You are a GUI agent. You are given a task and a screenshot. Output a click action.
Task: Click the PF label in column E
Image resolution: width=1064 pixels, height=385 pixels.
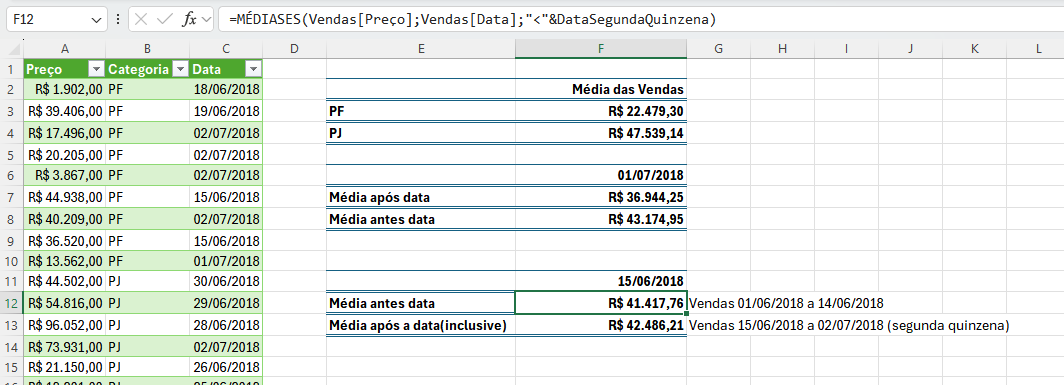pyautogui.click(x=421, y=111)
